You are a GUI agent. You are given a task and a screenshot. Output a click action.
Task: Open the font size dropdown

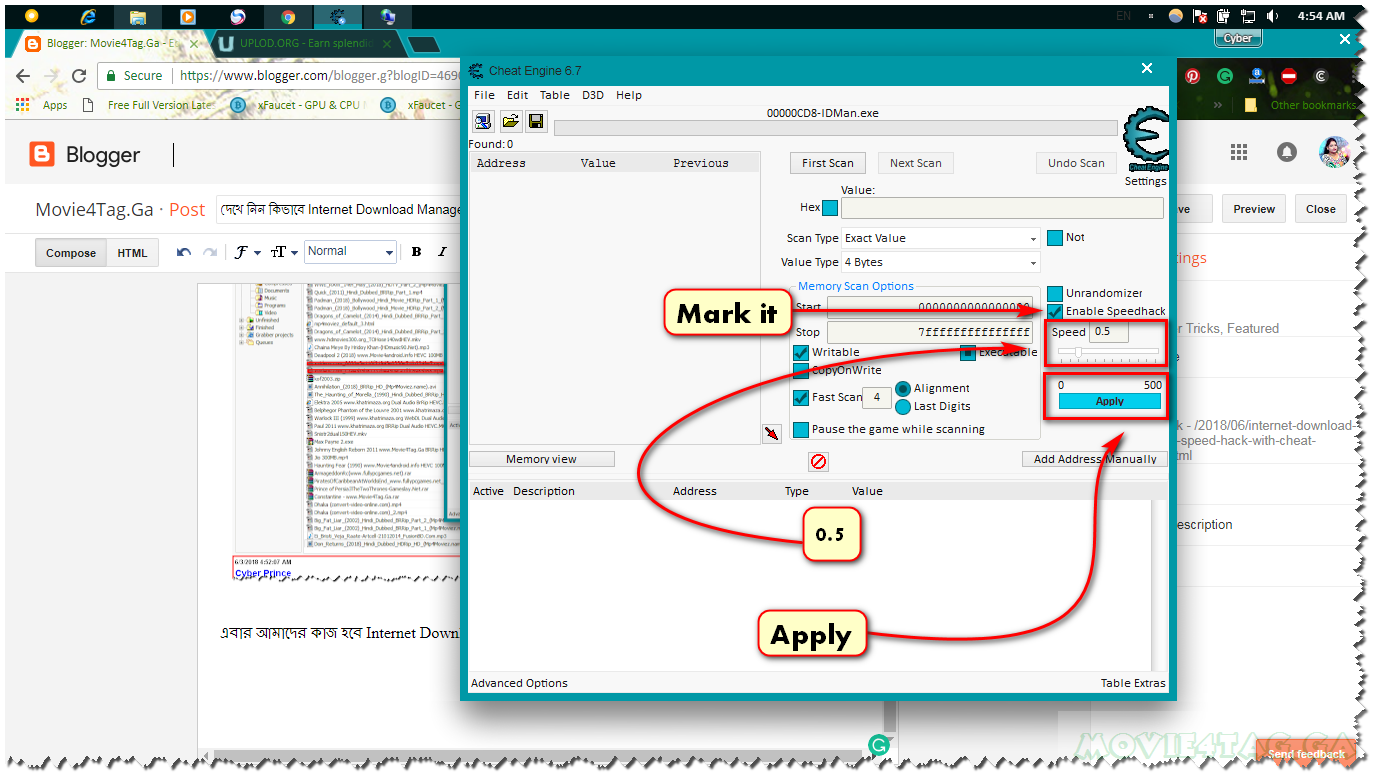pos(285,252)
